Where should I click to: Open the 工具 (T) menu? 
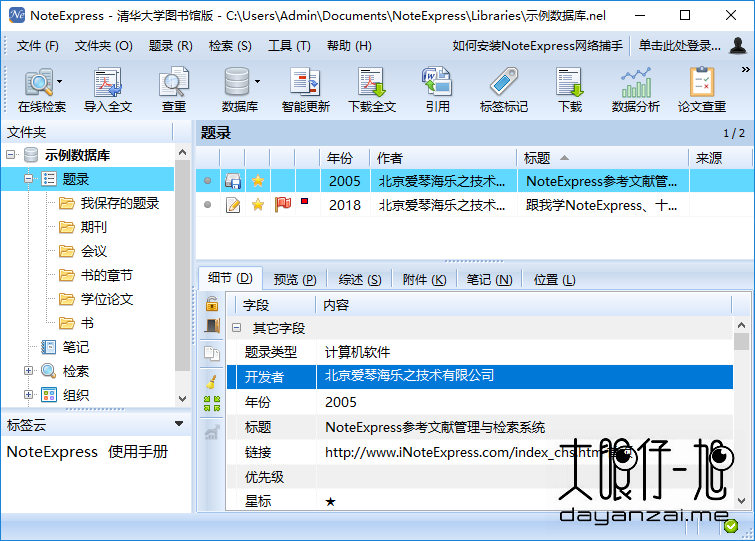pos(289,46)
